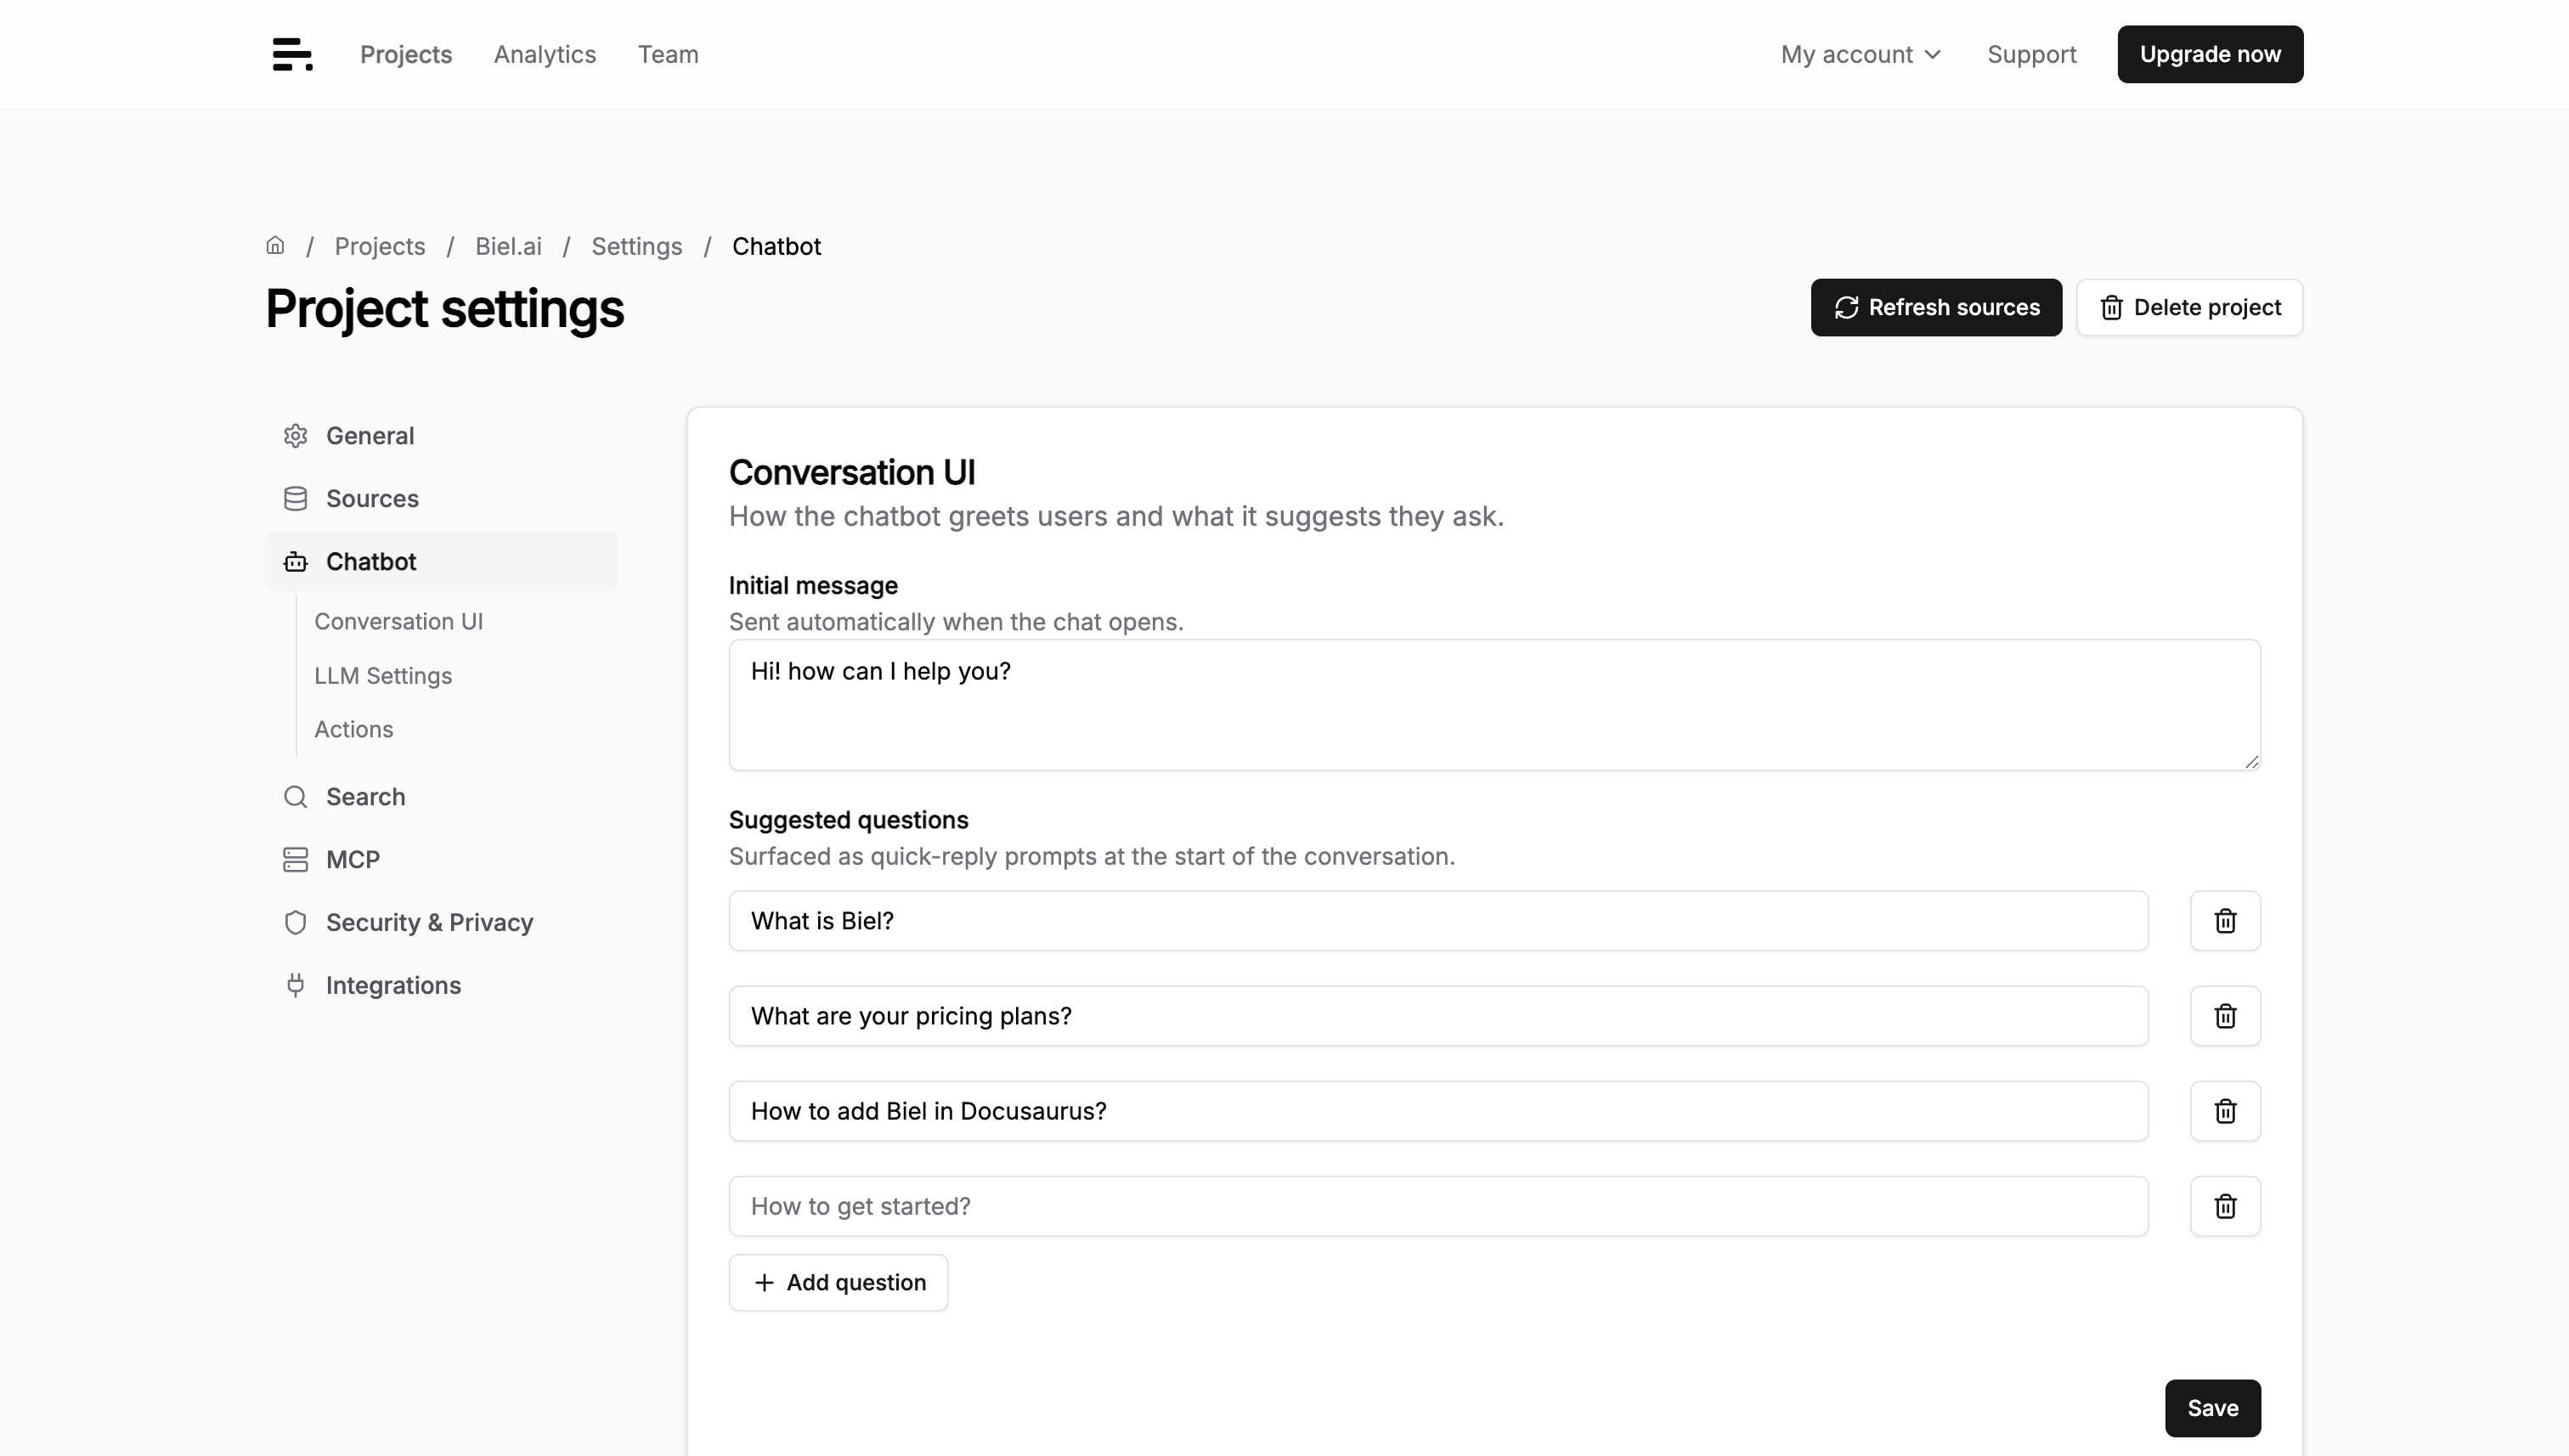2569x1456 pixels.
Task: Open the Security & Privacy section label
Action: 430,923
